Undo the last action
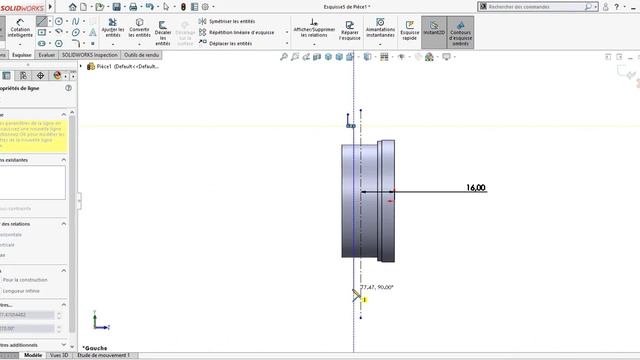Viewport: 640px width, 360px height. click(x=149, y=7)
